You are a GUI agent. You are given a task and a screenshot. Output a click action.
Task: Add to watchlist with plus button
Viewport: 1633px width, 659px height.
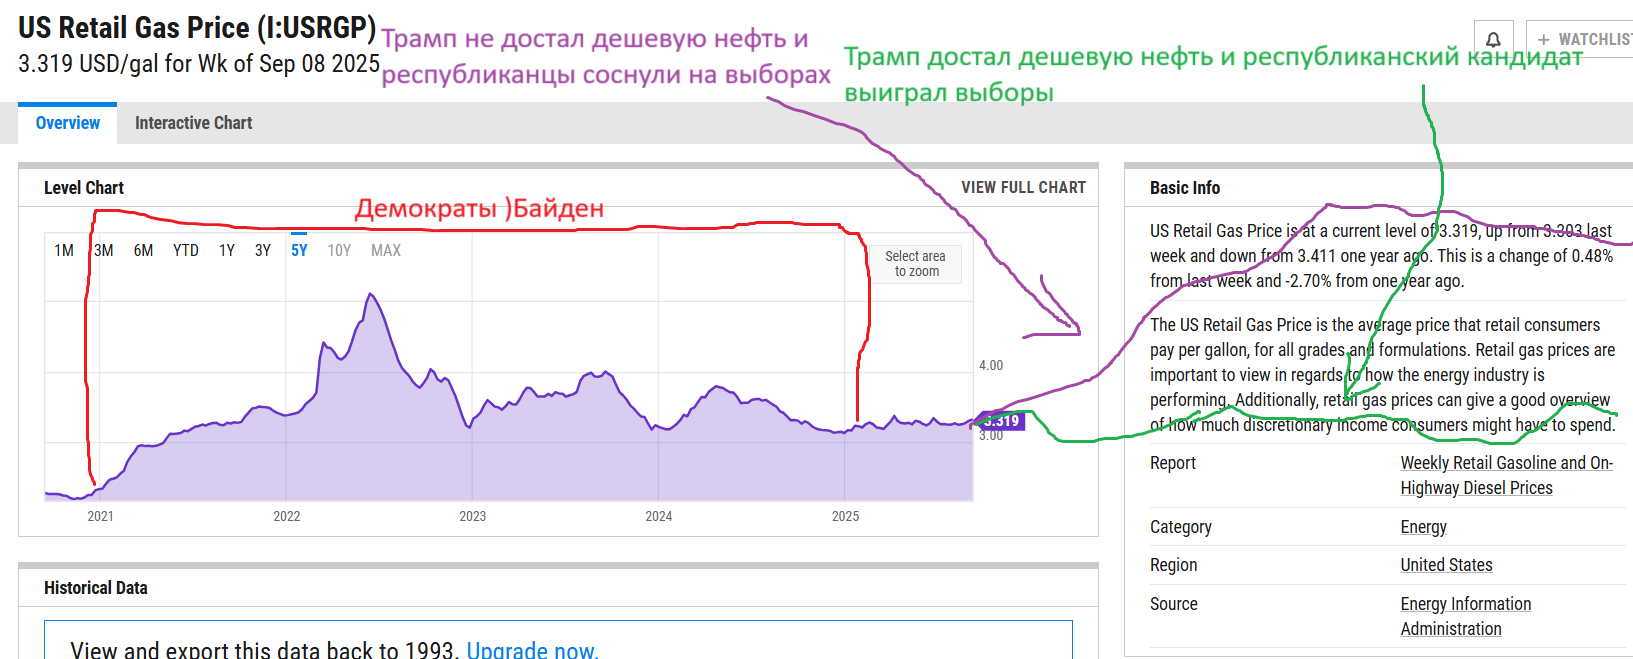click(x=1582, y=39)
